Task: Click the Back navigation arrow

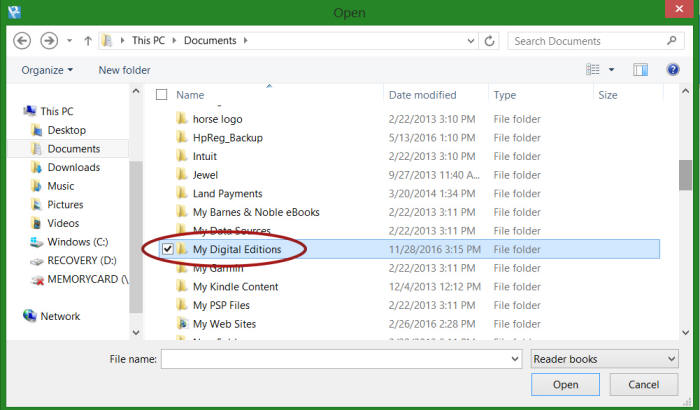Action: tap(21, 41)
